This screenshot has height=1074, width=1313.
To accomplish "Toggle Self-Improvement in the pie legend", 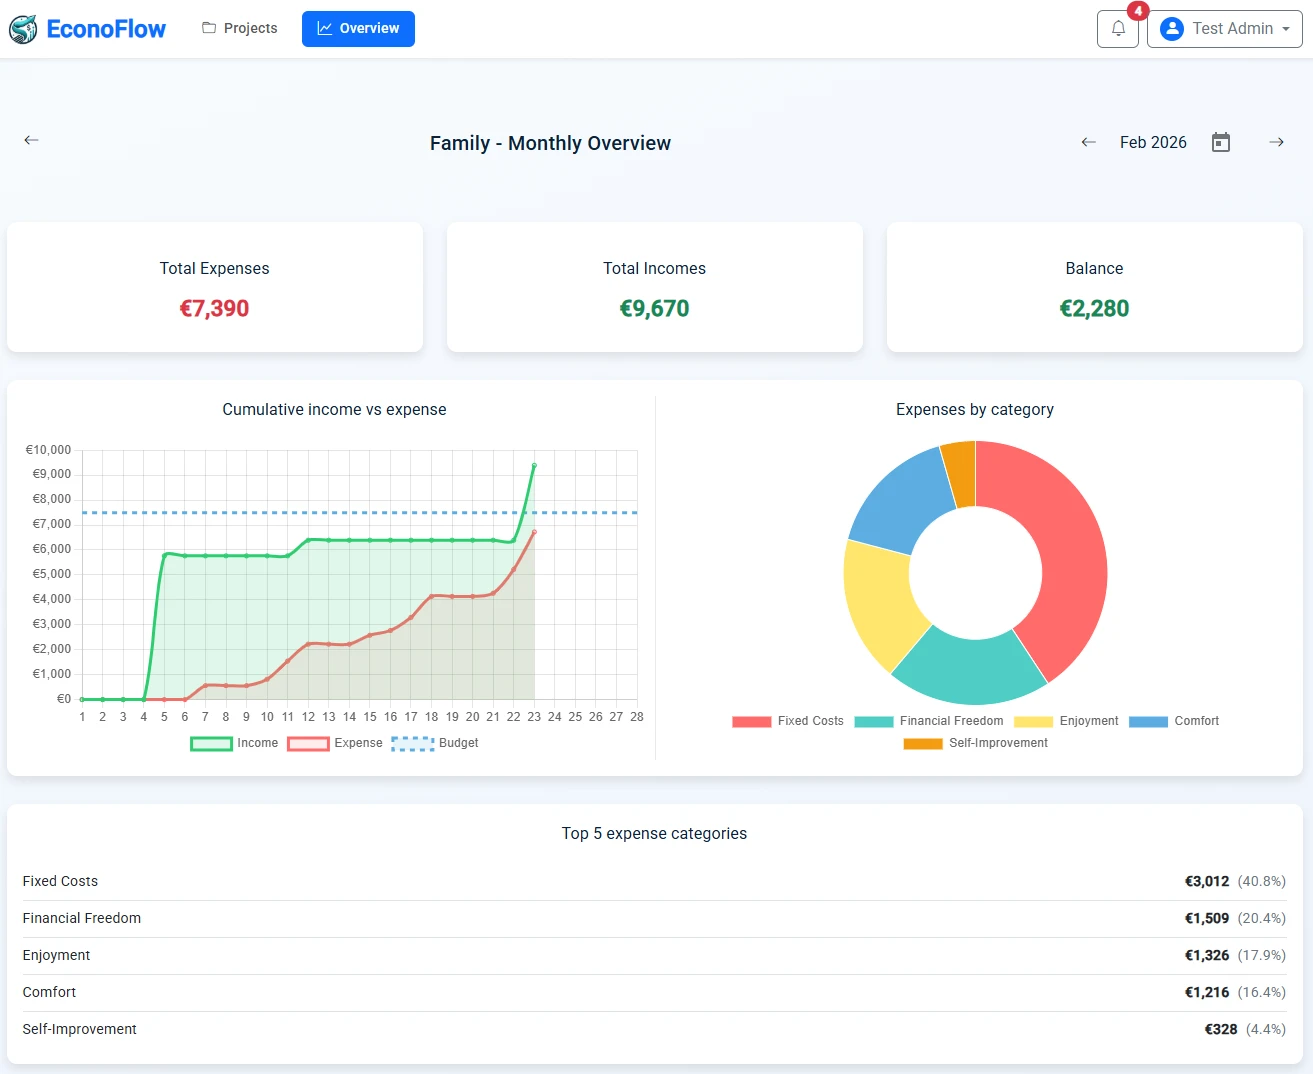I will [x=975, y=743].
